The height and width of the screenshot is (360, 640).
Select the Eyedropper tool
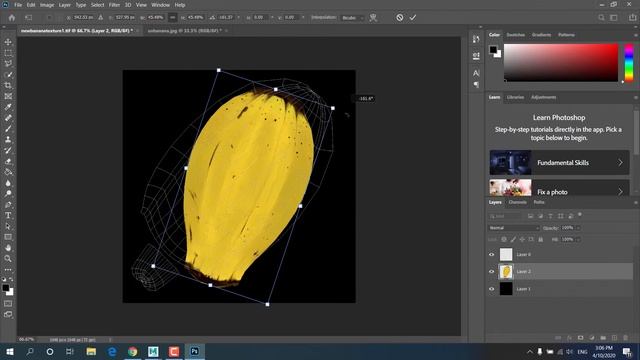8,107
